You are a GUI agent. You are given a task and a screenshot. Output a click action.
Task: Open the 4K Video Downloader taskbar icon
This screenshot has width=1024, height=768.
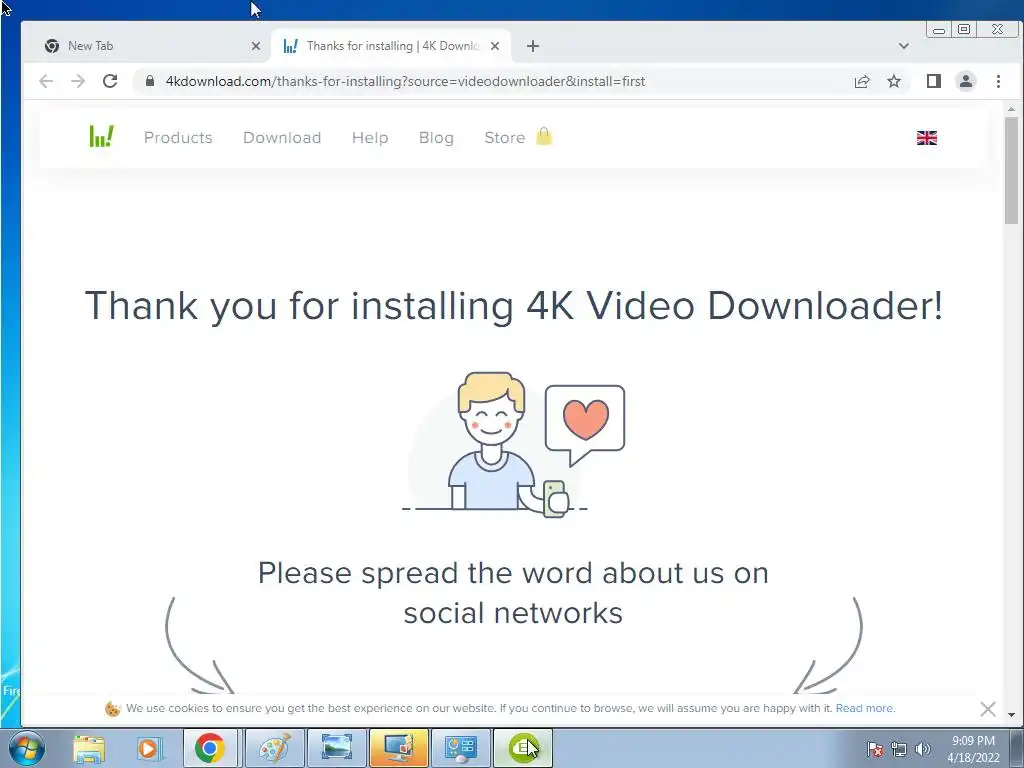tap(523, 748)
